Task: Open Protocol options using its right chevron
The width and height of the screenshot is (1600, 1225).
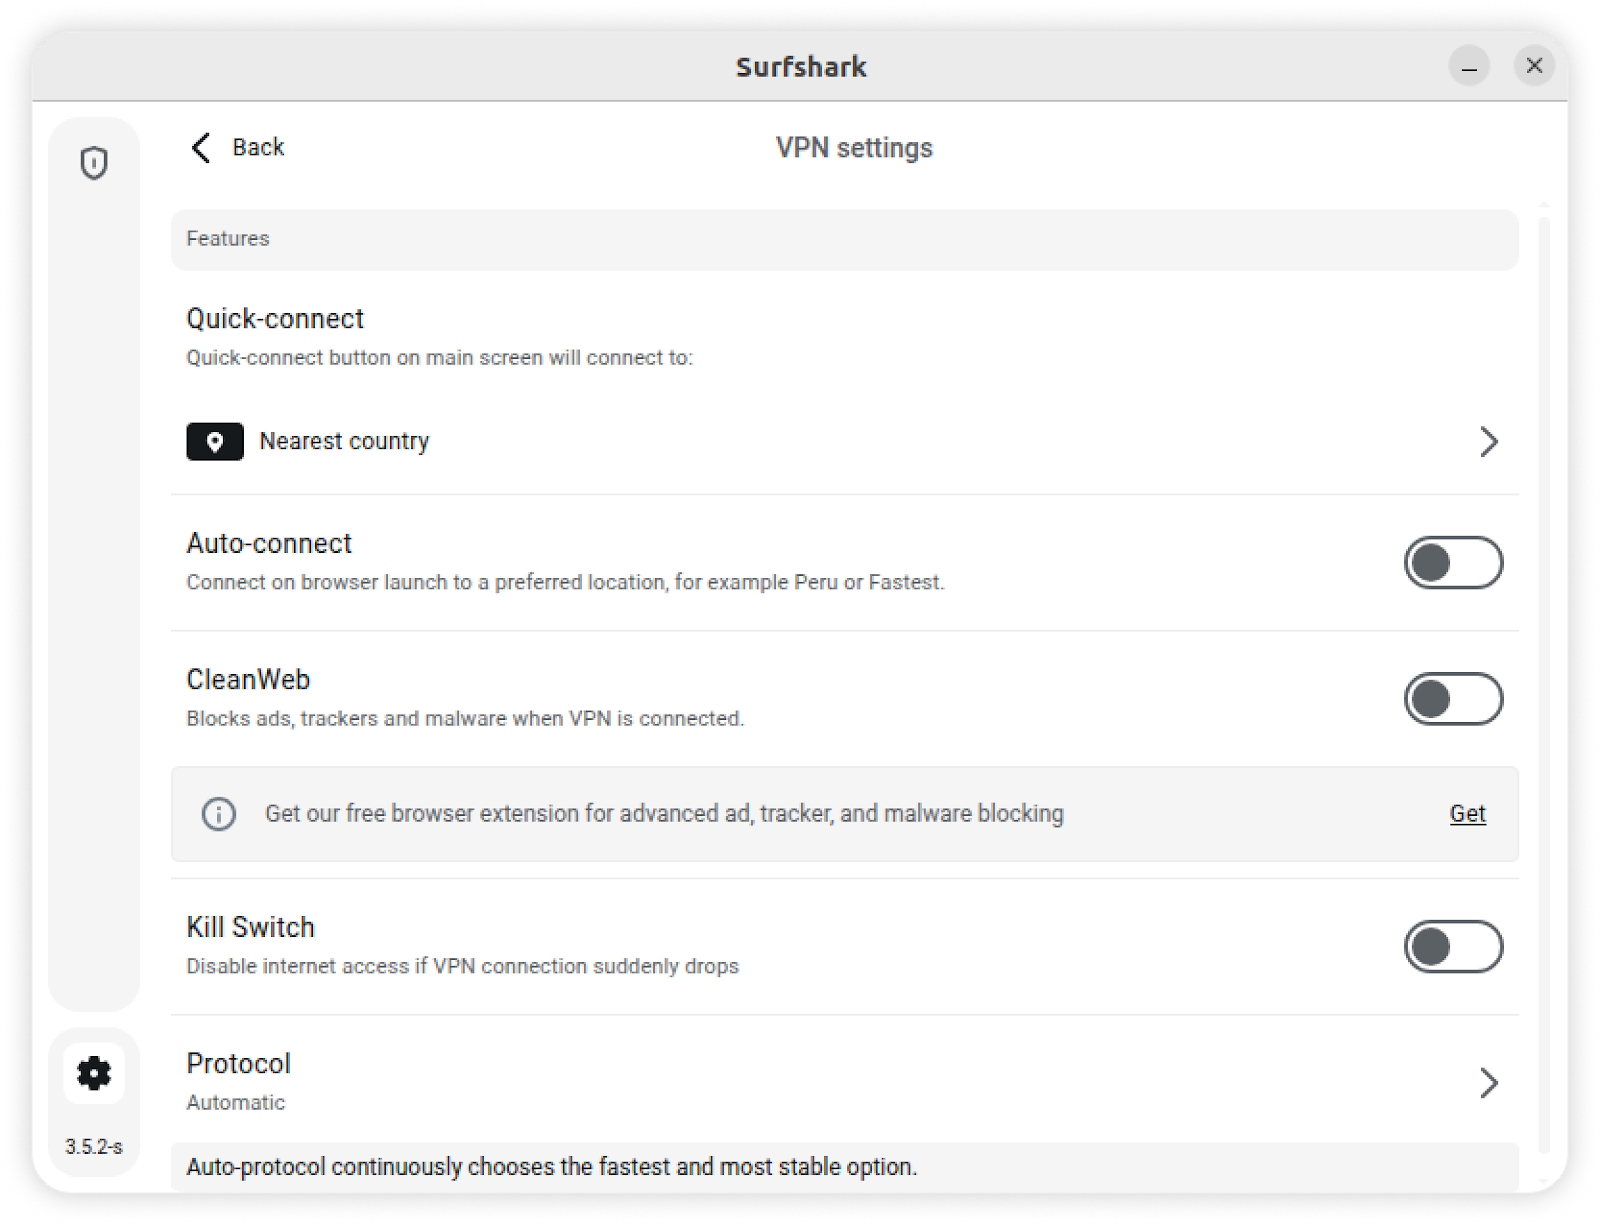Action: [x=1488, y=1083]
